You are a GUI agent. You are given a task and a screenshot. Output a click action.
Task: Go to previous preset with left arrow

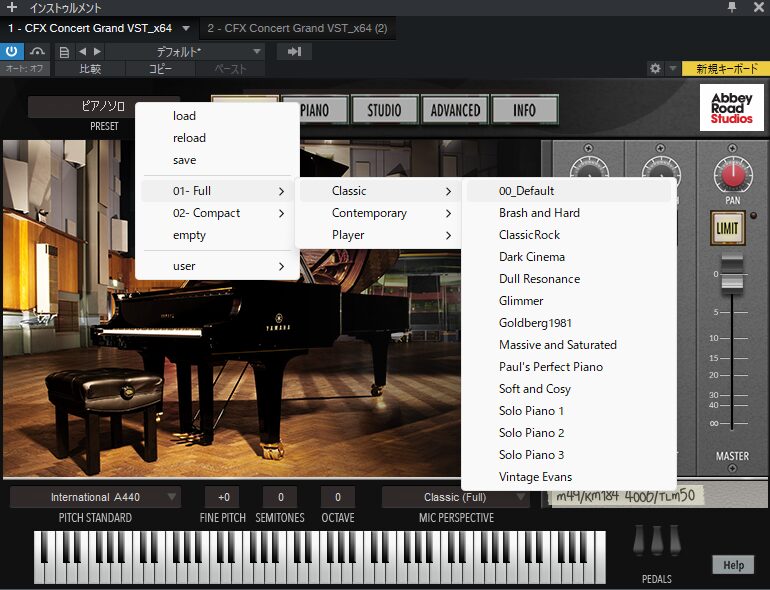82,52
